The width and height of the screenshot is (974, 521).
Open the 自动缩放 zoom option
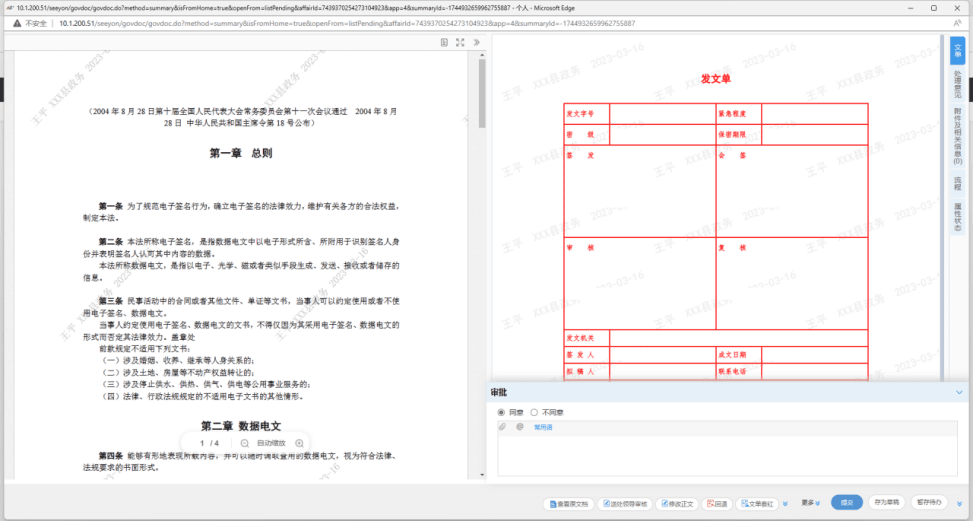(271, 443)
